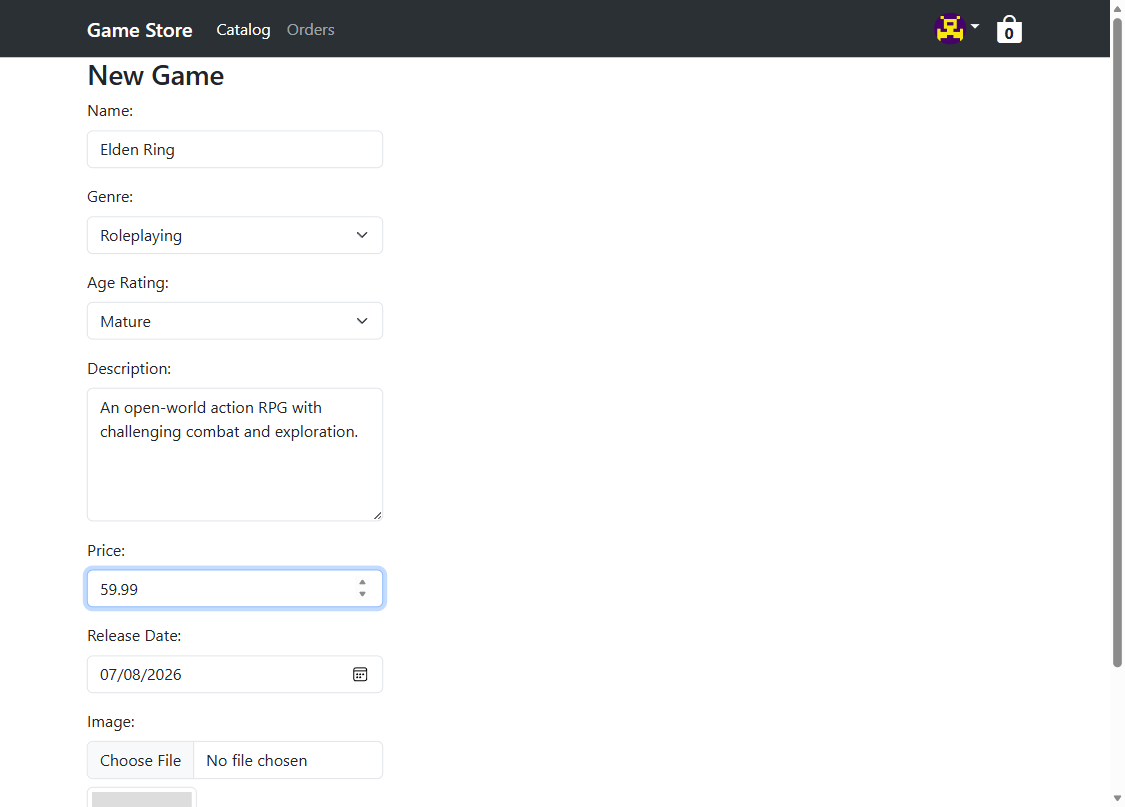Click the Price input field
1125x807 pixels.
point(235,589)
